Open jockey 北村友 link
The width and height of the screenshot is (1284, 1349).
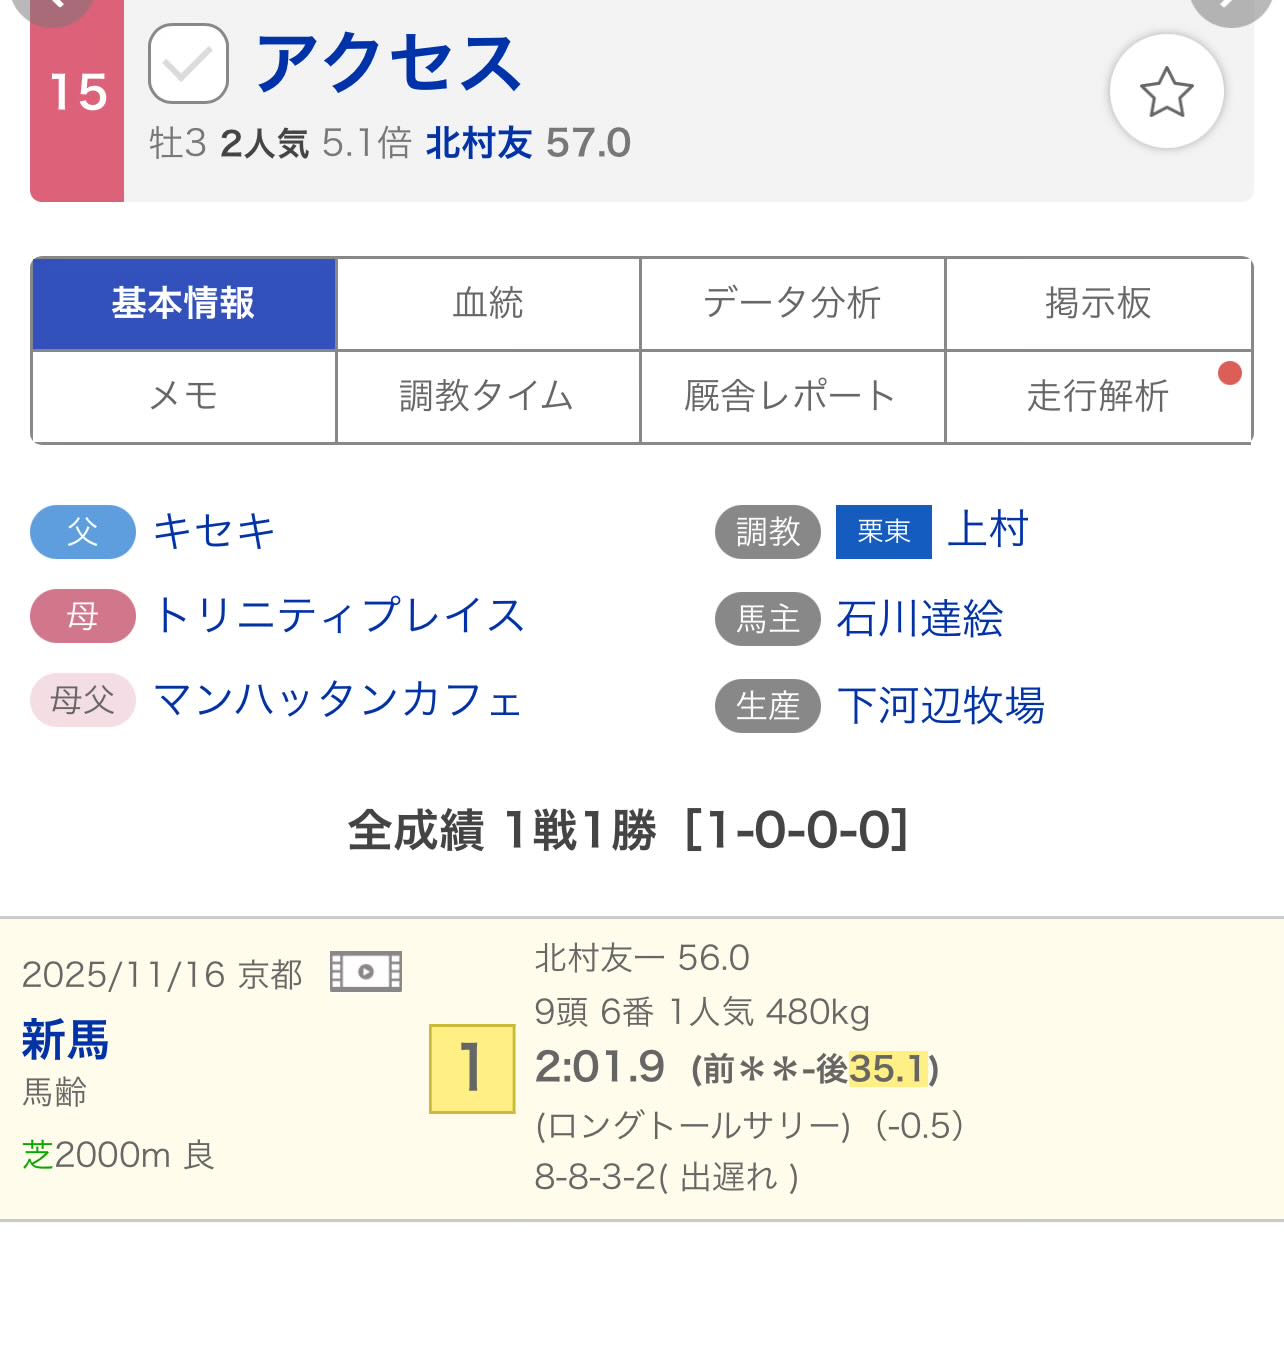[x=478, y=143]
